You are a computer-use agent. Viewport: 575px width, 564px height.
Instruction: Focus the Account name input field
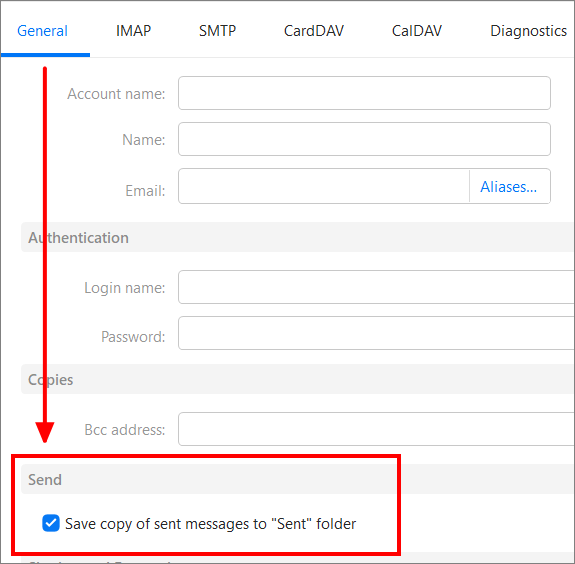[x=364, y=93]
